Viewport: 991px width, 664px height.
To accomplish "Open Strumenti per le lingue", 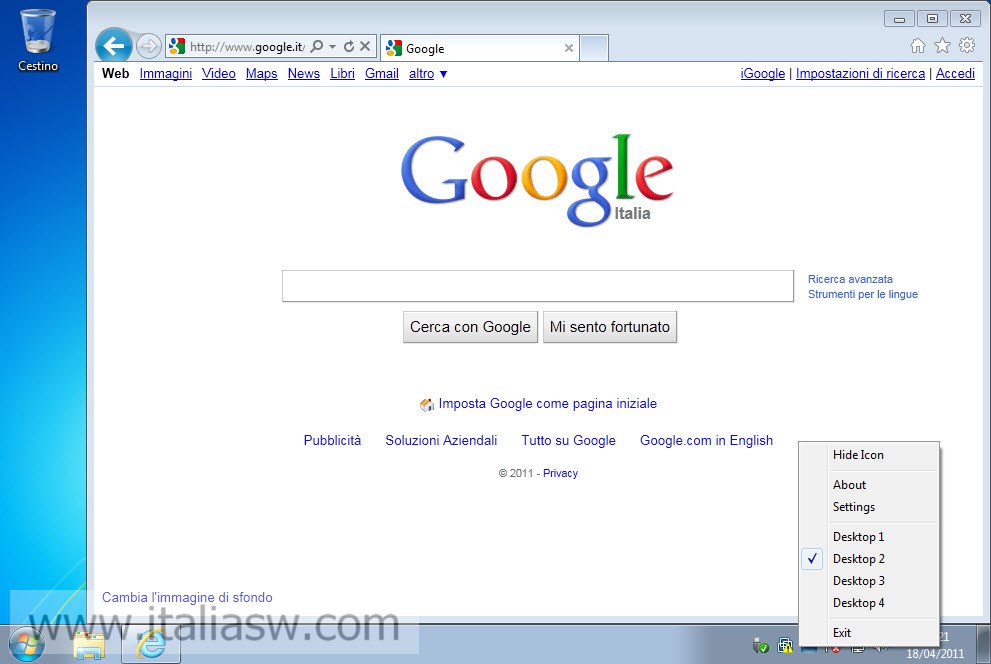I will point(863,294).
